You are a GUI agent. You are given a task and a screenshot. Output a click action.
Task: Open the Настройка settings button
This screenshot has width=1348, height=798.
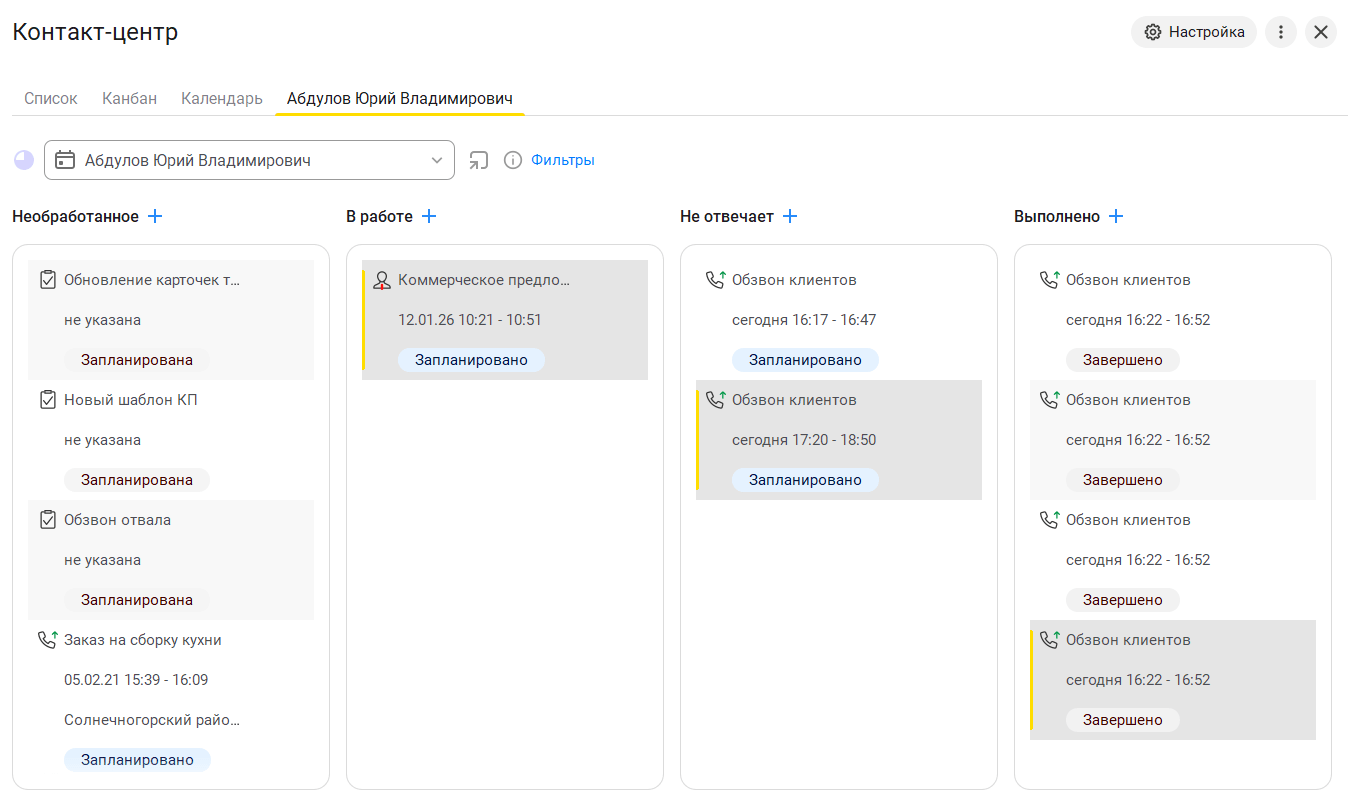click(1194, 32)
